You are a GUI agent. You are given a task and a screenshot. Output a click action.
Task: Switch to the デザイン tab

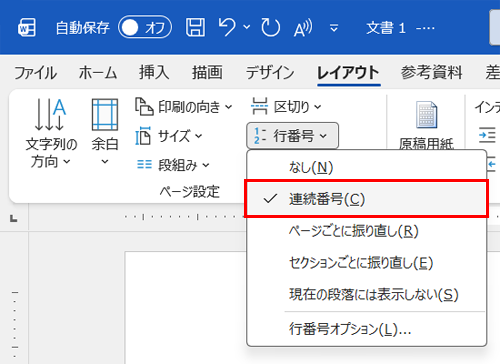[270, 73]
